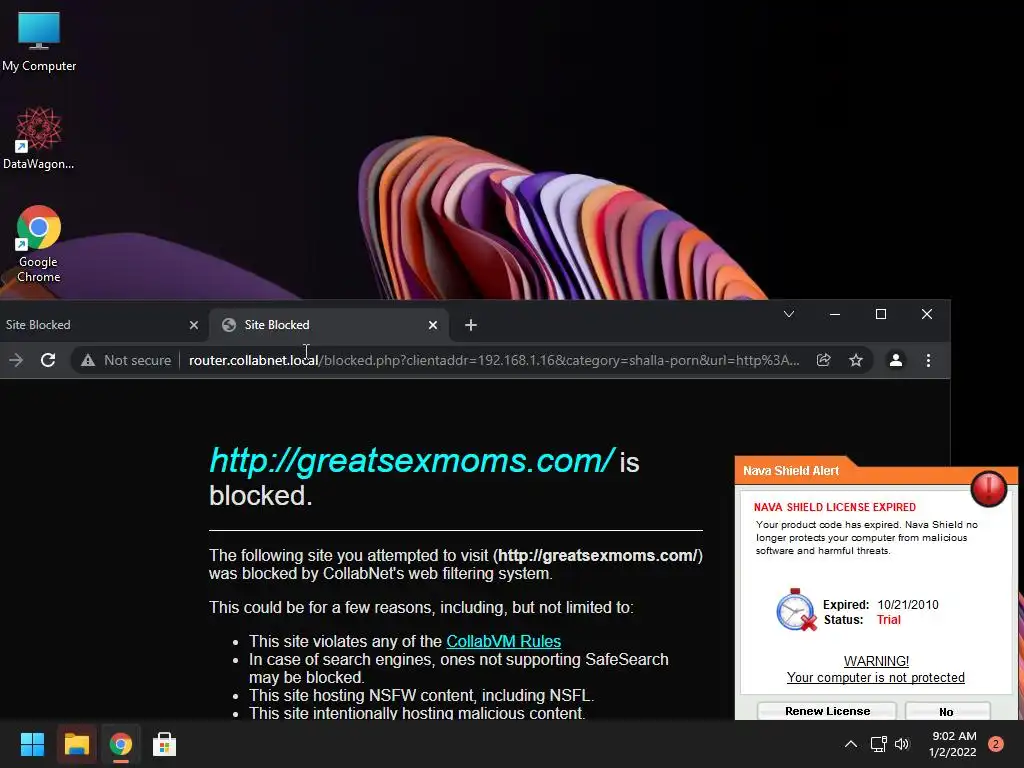The height and width of the screenshot is (768, 1024).
Task: Close the Chrome window
Action: coord(927,314)
